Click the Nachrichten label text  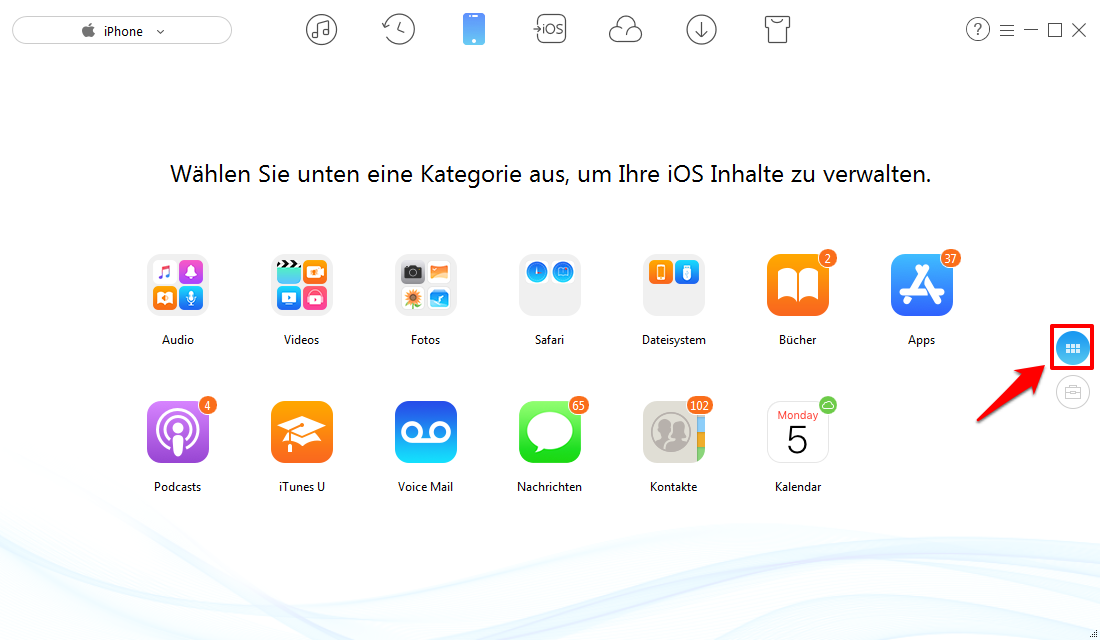click(549, 487)
